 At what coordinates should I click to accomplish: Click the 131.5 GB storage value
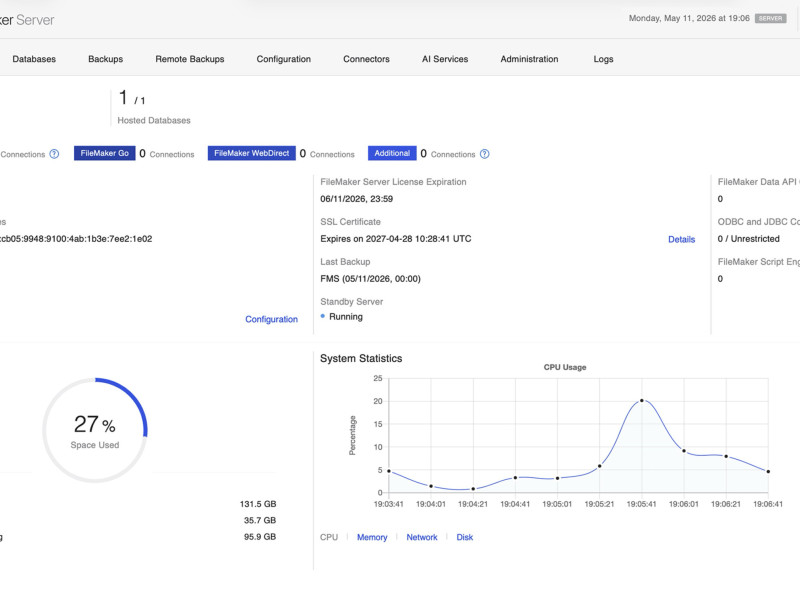point(258,504)
